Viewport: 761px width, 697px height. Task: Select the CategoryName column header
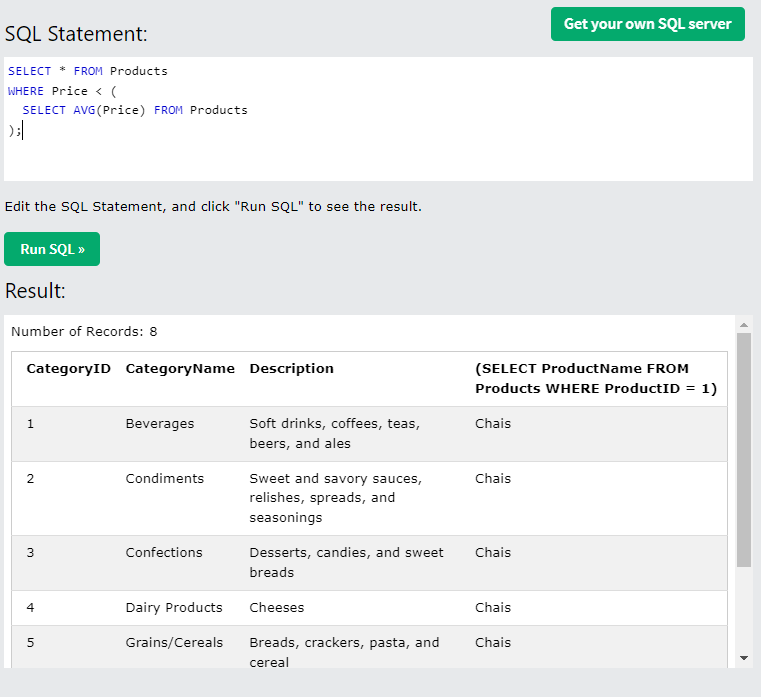coord(180,369)
